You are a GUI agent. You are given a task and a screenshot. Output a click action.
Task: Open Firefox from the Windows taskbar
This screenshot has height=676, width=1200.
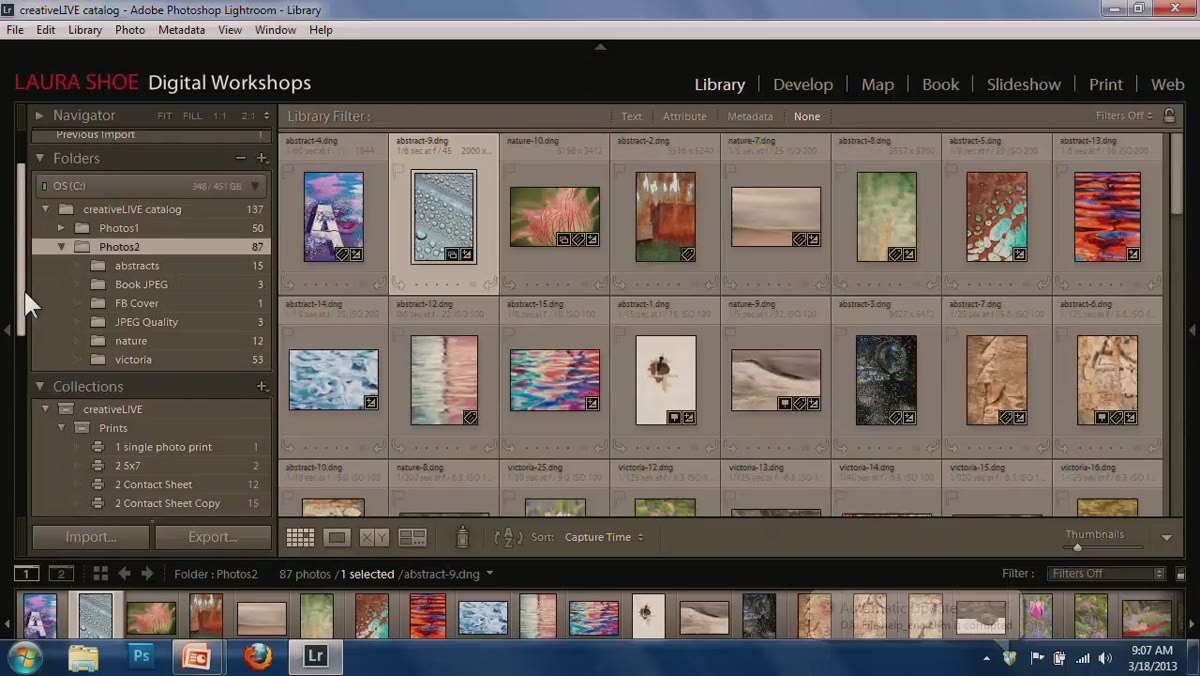click(x=258, y=656)
